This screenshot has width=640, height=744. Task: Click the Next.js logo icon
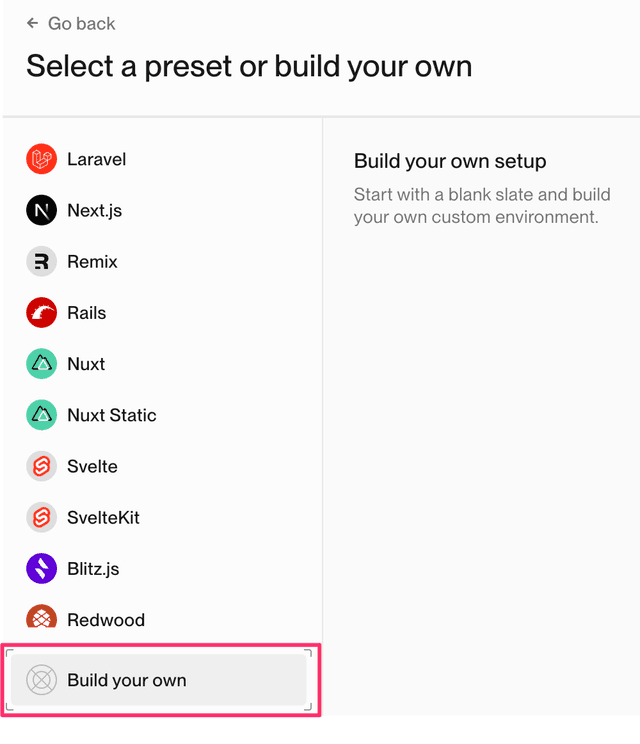(42, 210)
